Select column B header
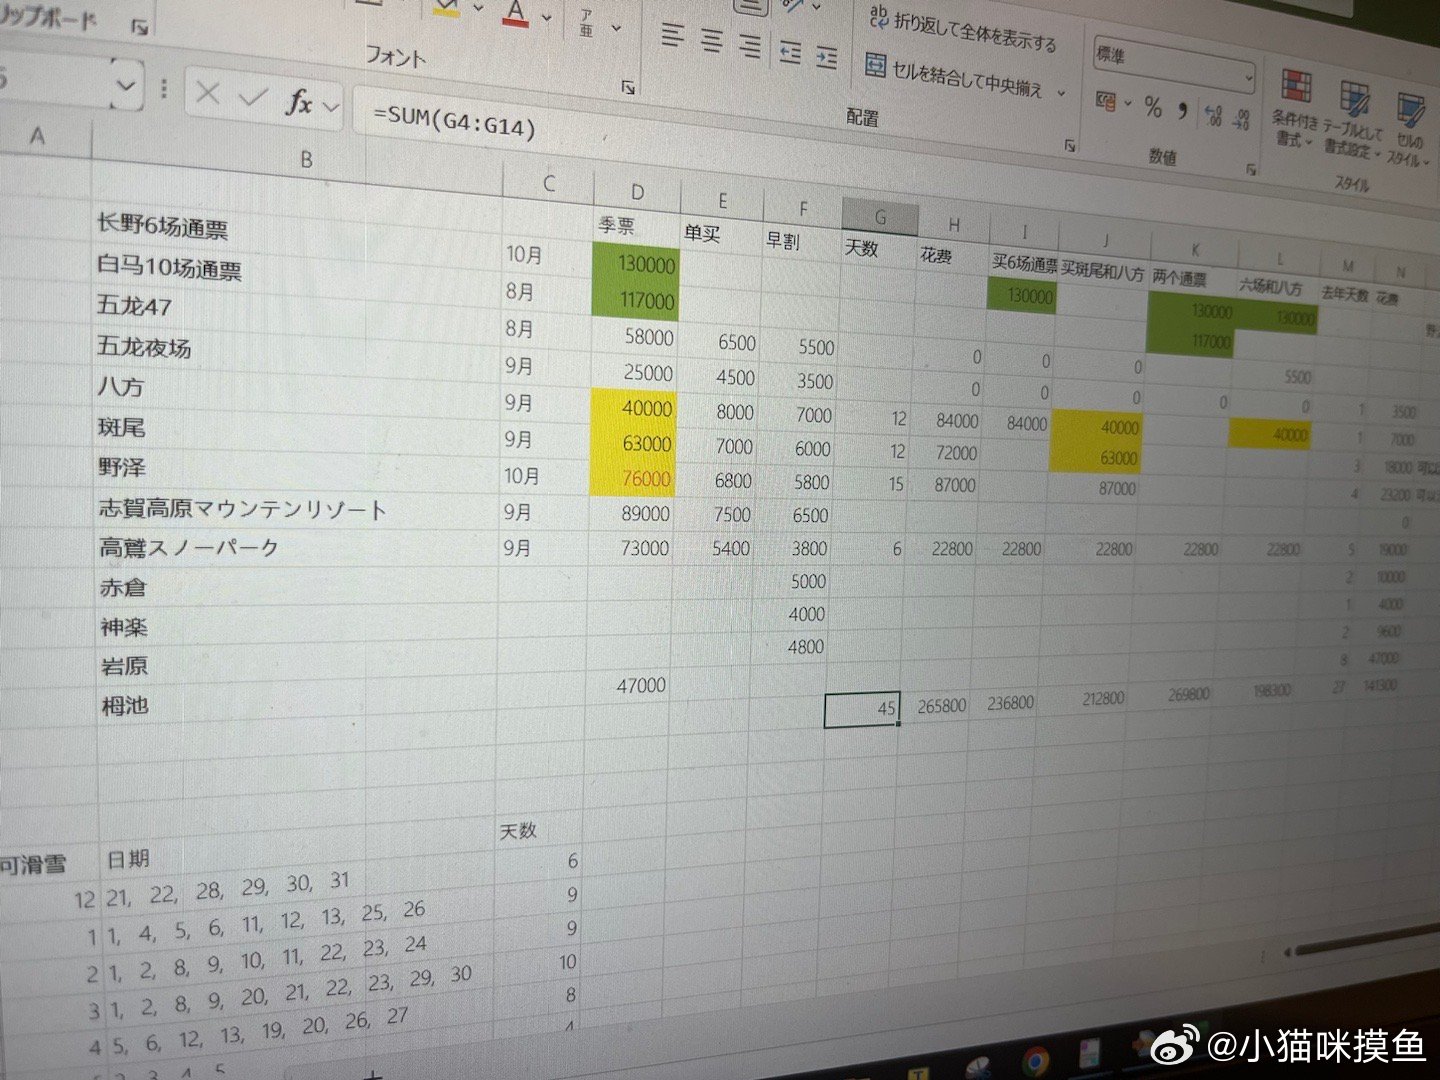1440x1080 pixels. click(x=306, y=159)
